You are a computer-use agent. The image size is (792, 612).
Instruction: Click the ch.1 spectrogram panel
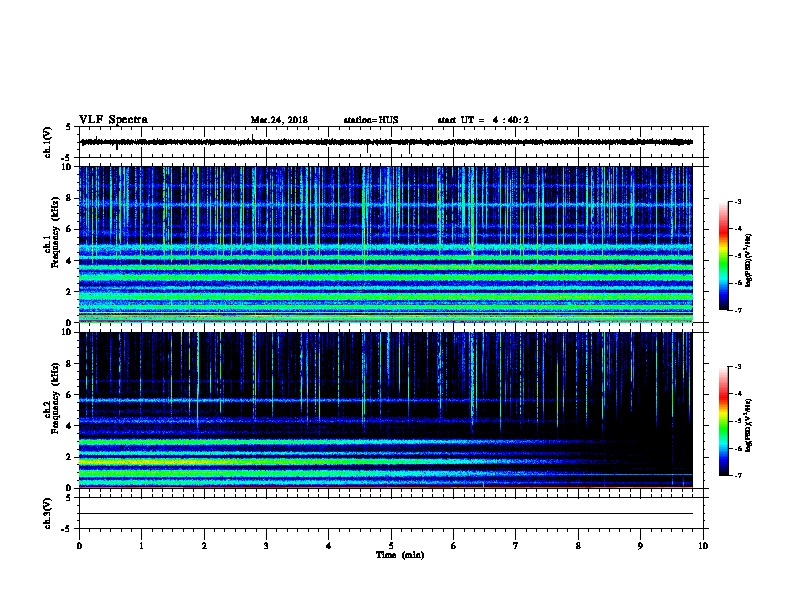(x=385, y=244)
